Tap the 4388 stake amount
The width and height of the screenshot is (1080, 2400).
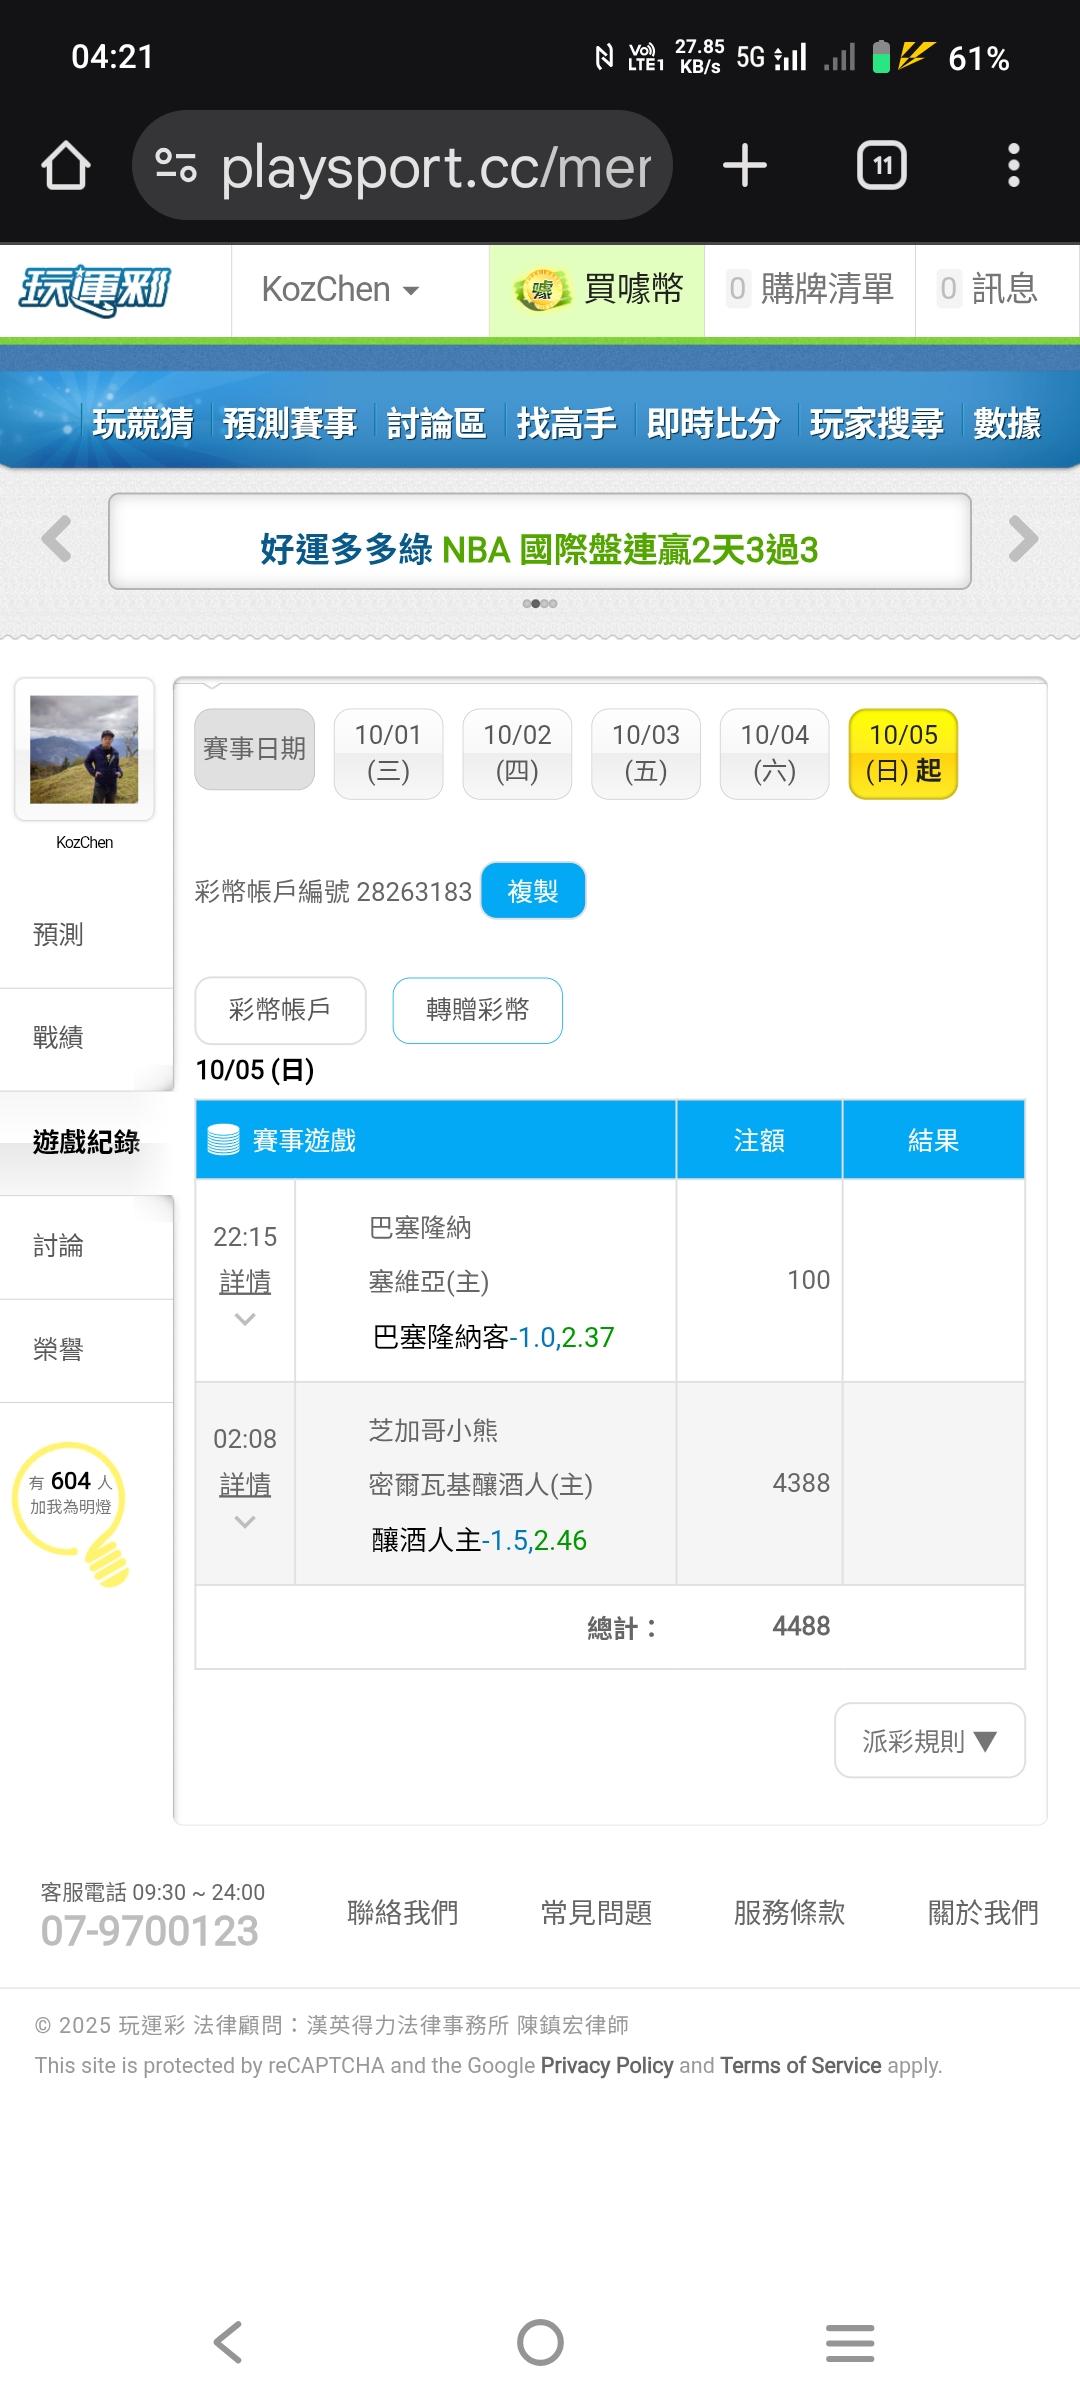coord(801,1483)
